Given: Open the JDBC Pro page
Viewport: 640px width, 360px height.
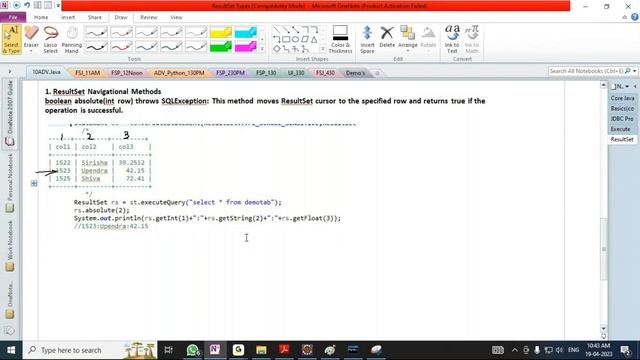Looking at the screenshot, I should coord(622,119).
